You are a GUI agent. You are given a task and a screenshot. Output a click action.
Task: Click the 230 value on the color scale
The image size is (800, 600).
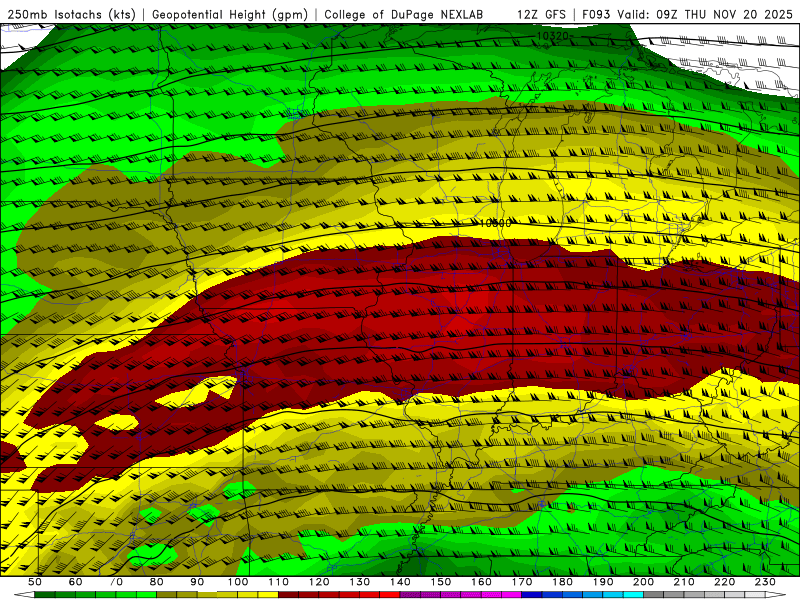click(765, 582)
